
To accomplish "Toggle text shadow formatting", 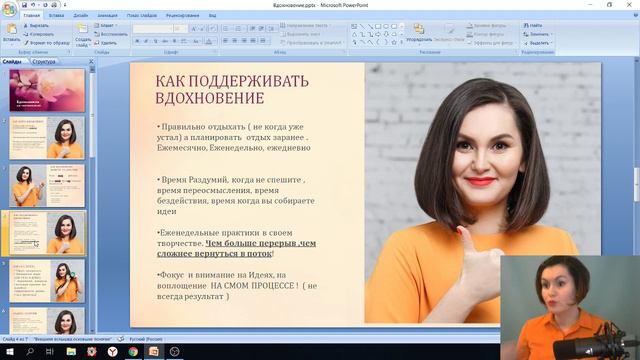I will coord(174,41).
